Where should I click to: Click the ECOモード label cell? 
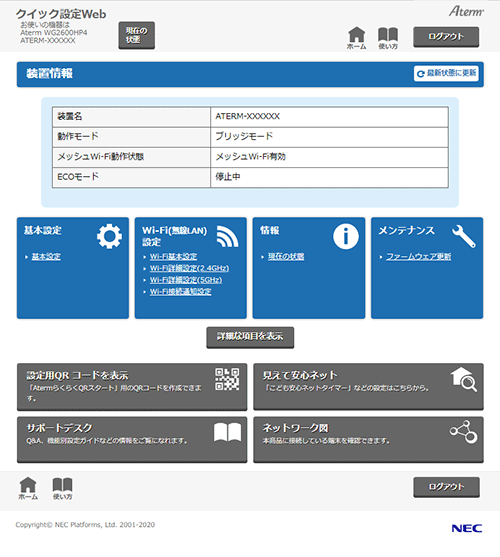[131, 177]
